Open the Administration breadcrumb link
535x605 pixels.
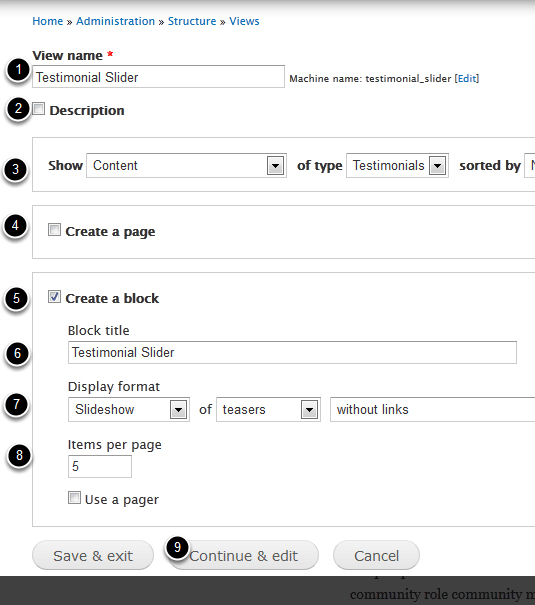coord(115,21)
